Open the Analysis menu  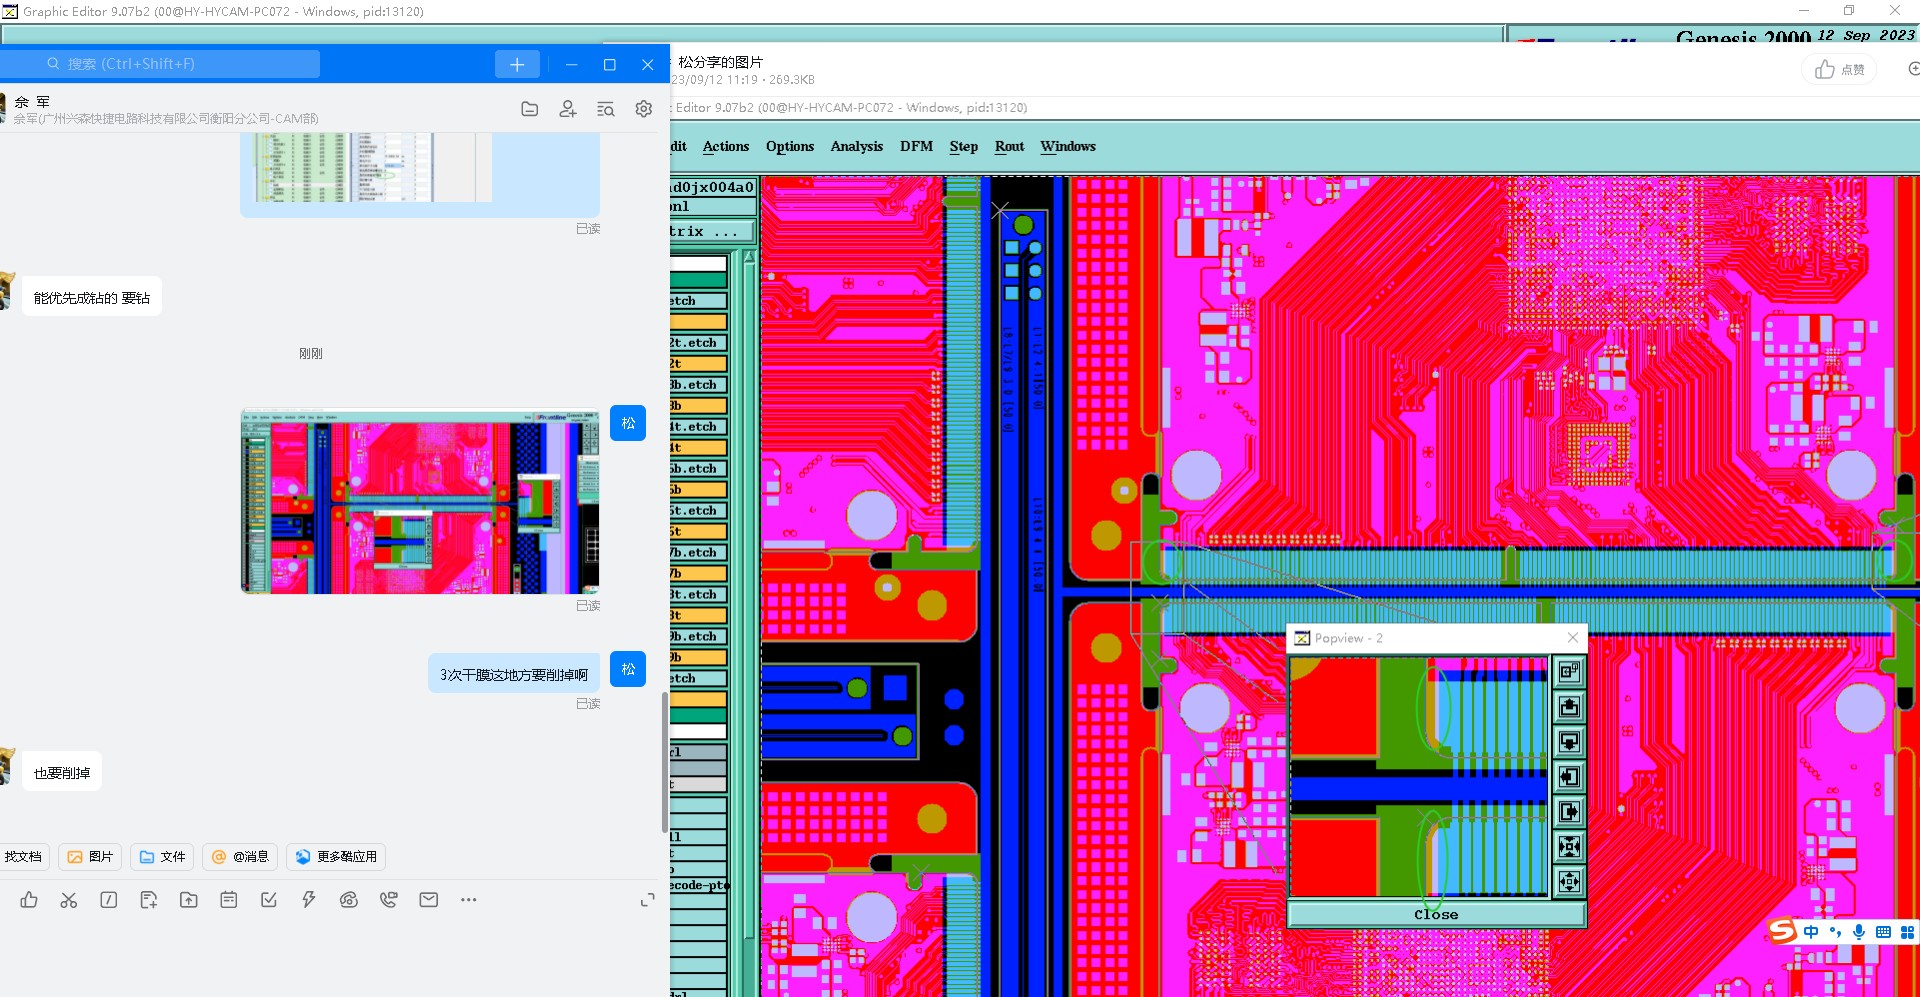[x=857, y=146]
